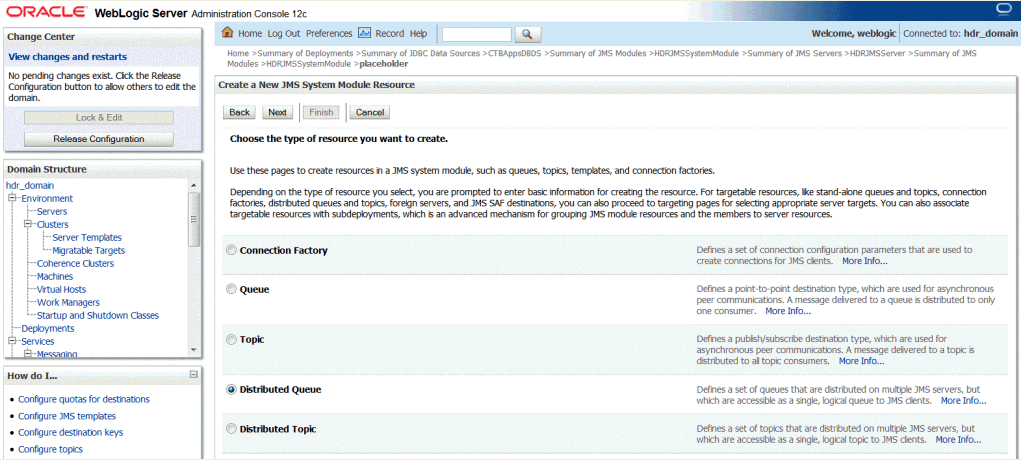The height and width of the screenshot is (460, 1021).
Task: Collapse the Messaging tree node
Action: (x=27, y=354)
